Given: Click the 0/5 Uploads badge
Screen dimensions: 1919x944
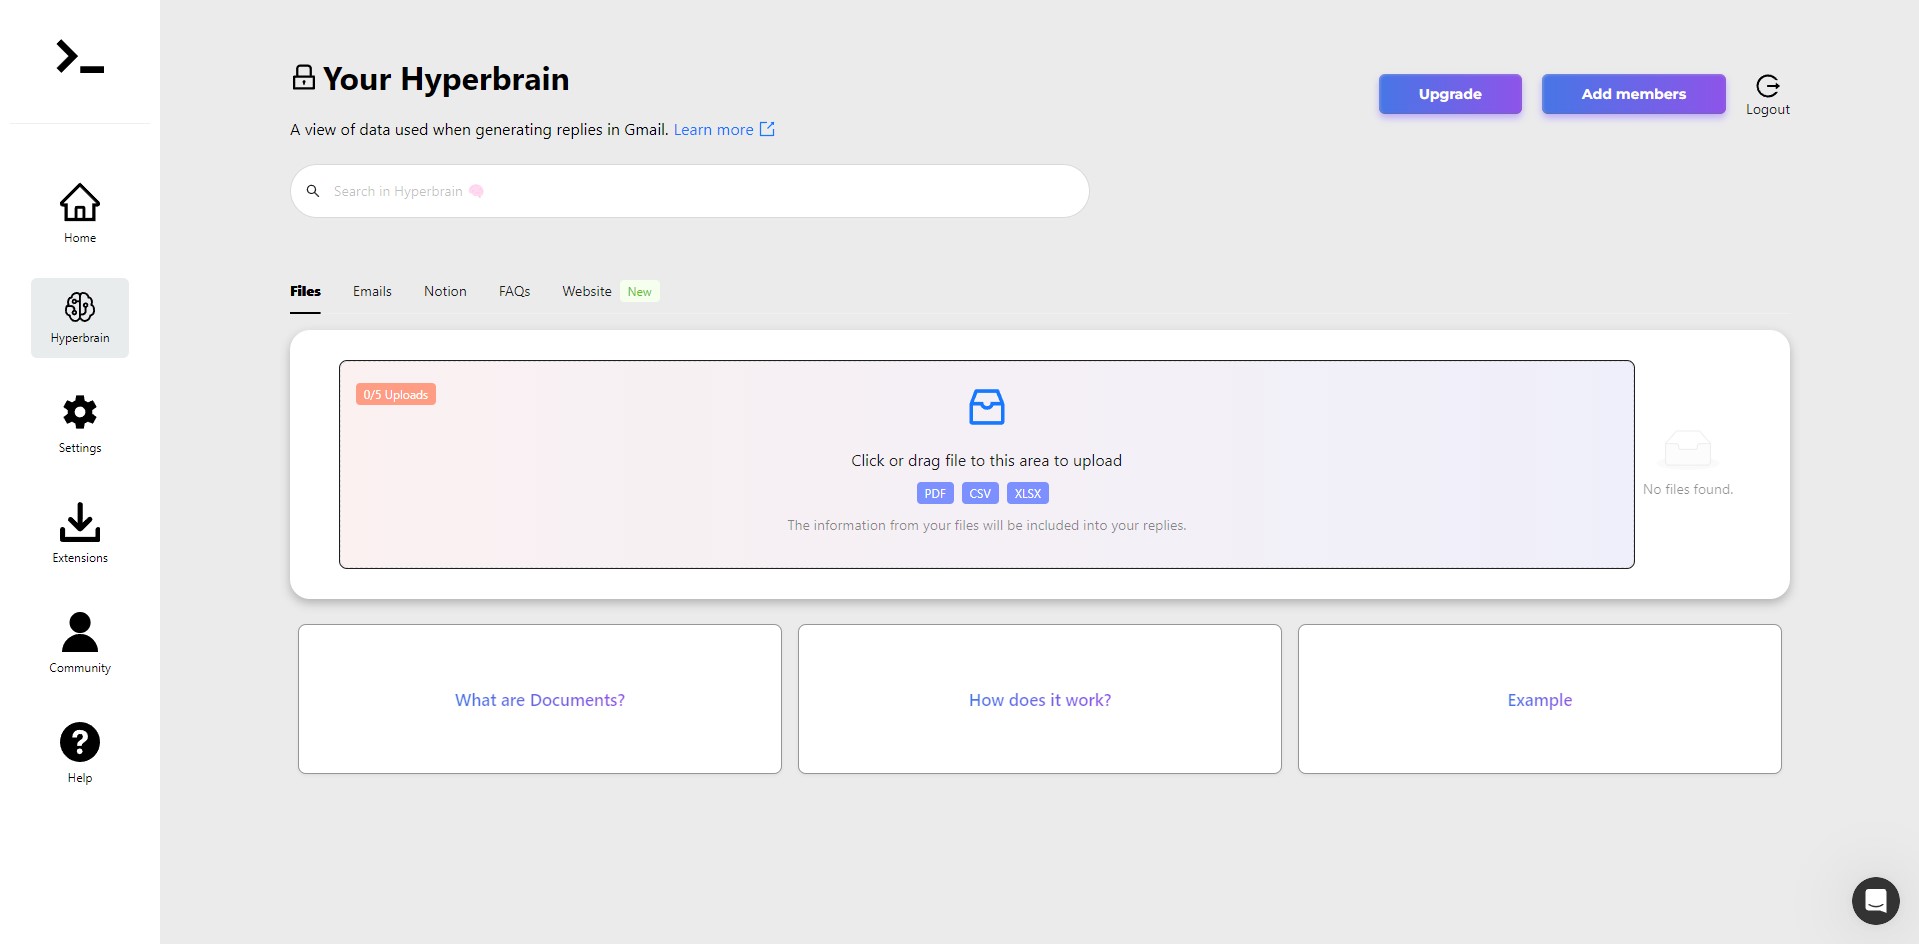Looking at the screenshot, I should click(x=396, y=394).
